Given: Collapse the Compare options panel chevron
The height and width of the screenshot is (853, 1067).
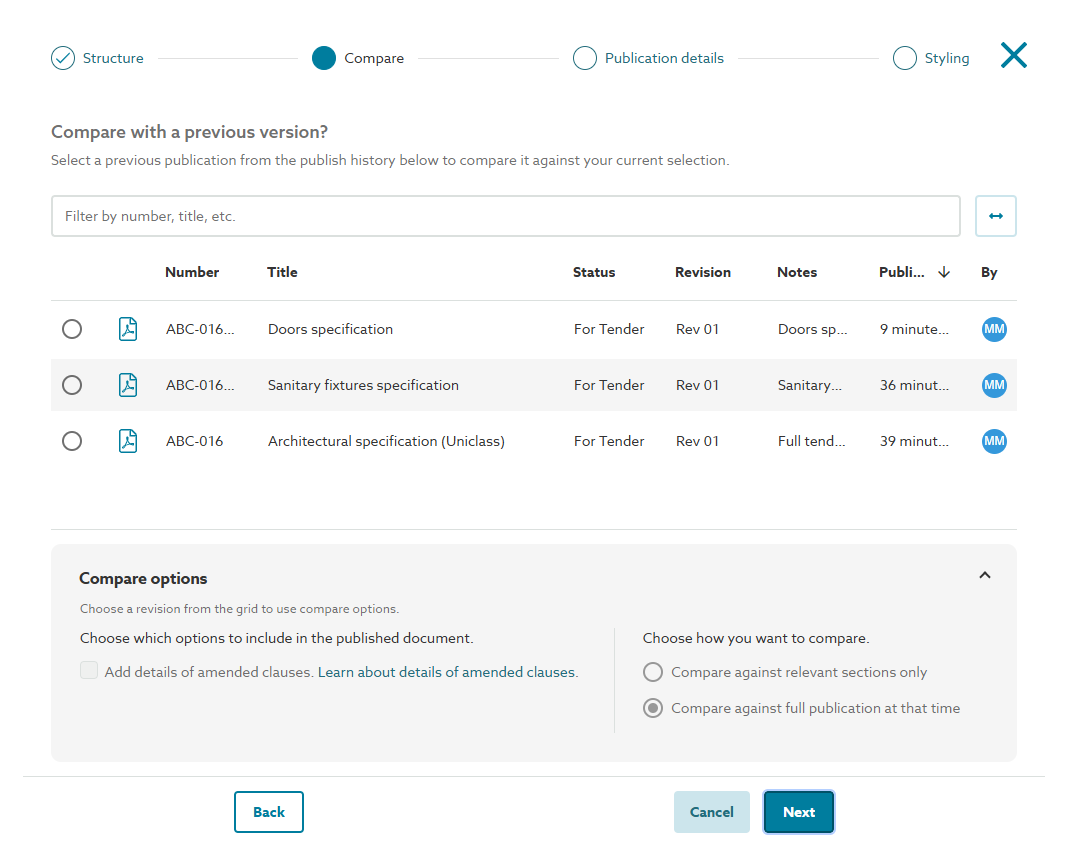Looking at the screenshot, I should 985,576.
